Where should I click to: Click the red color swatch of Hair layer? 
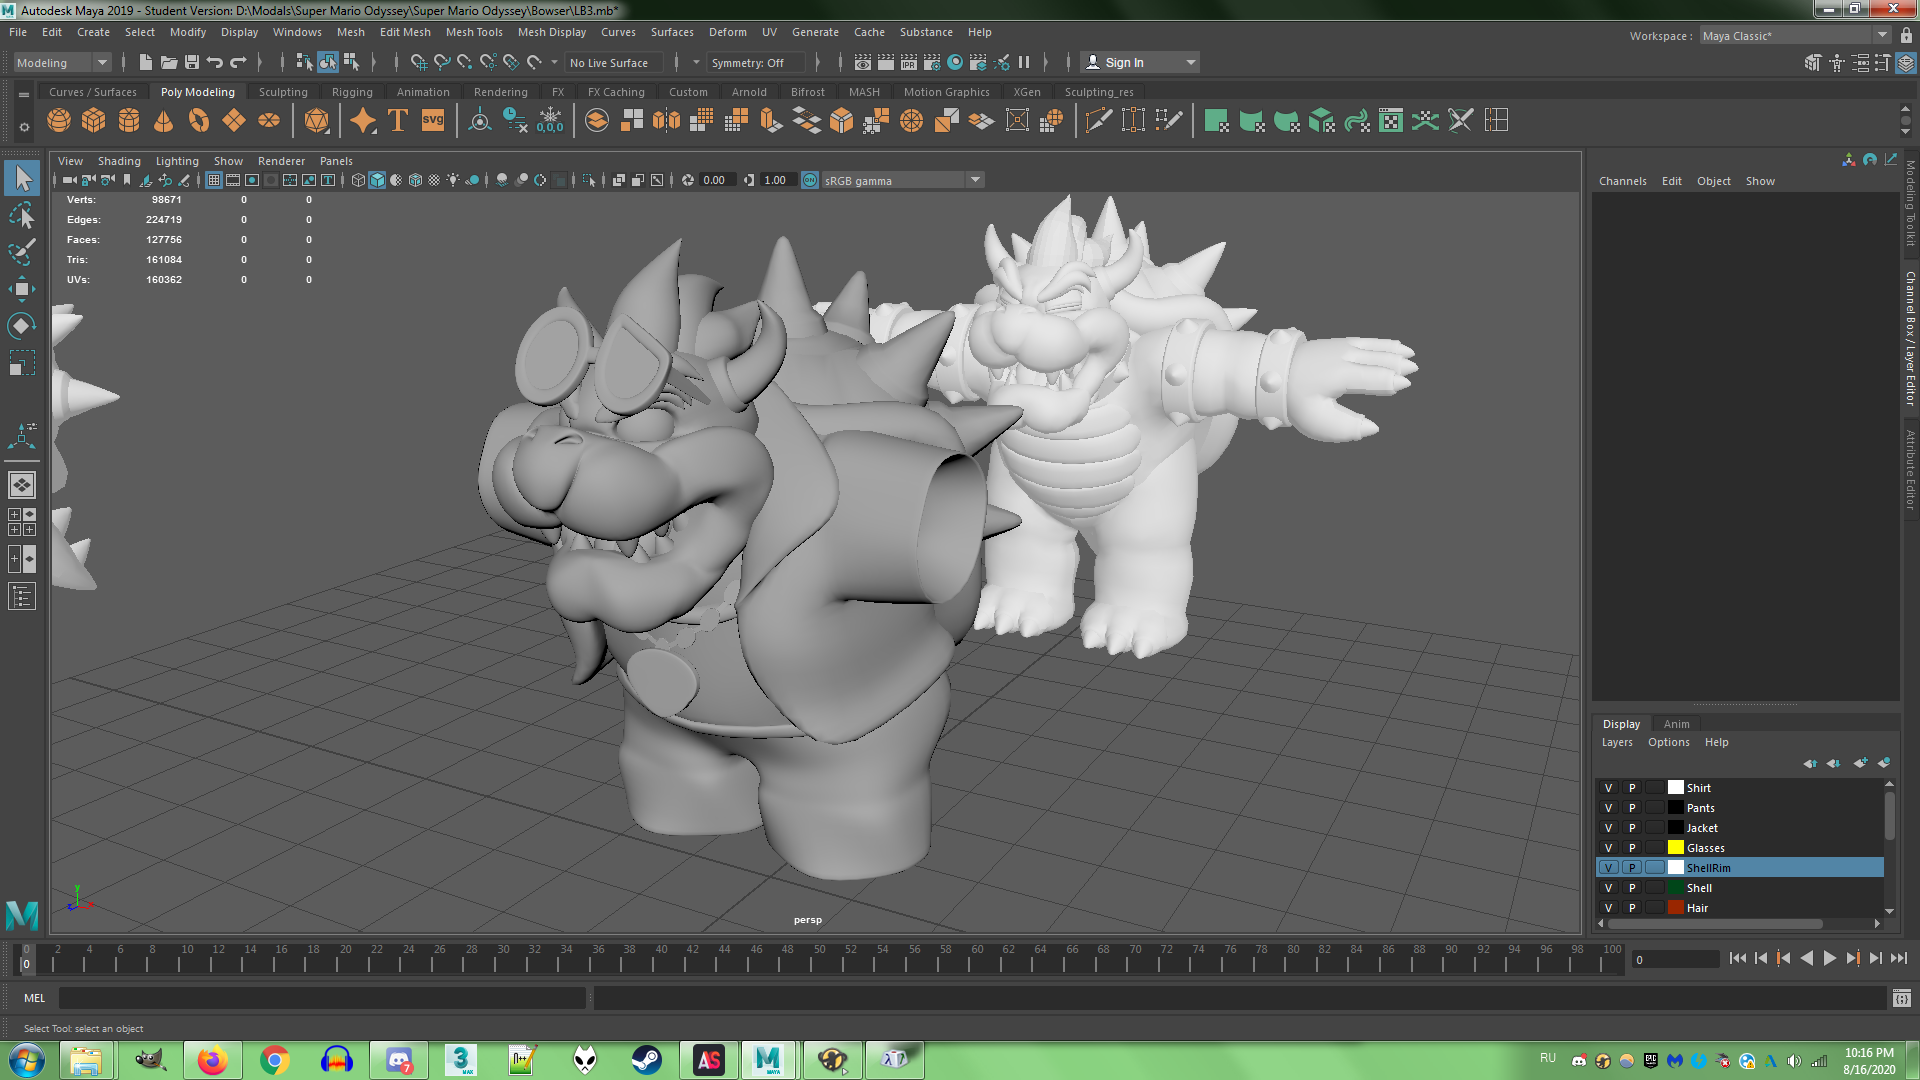pyautogui.click(x=1675, y=908)
